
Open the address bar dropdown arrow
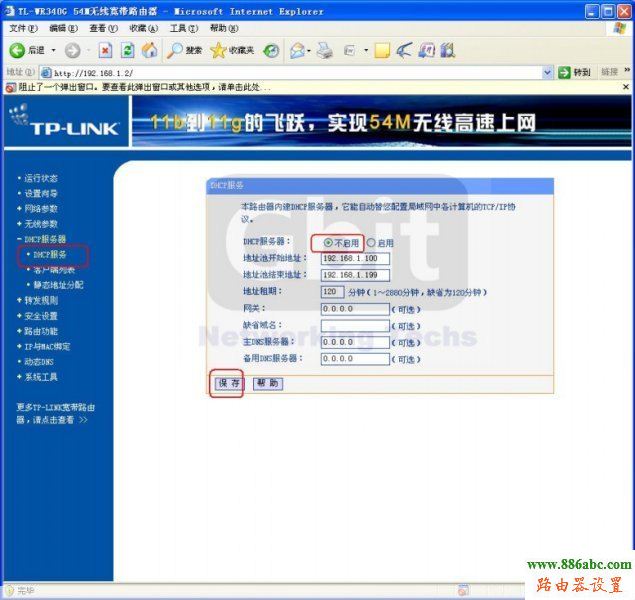(x=547, y=72)
